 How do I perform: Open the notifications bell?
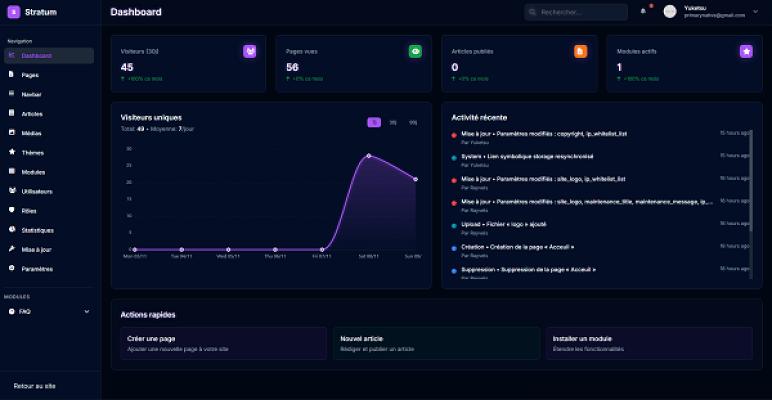tap(643, 11)
